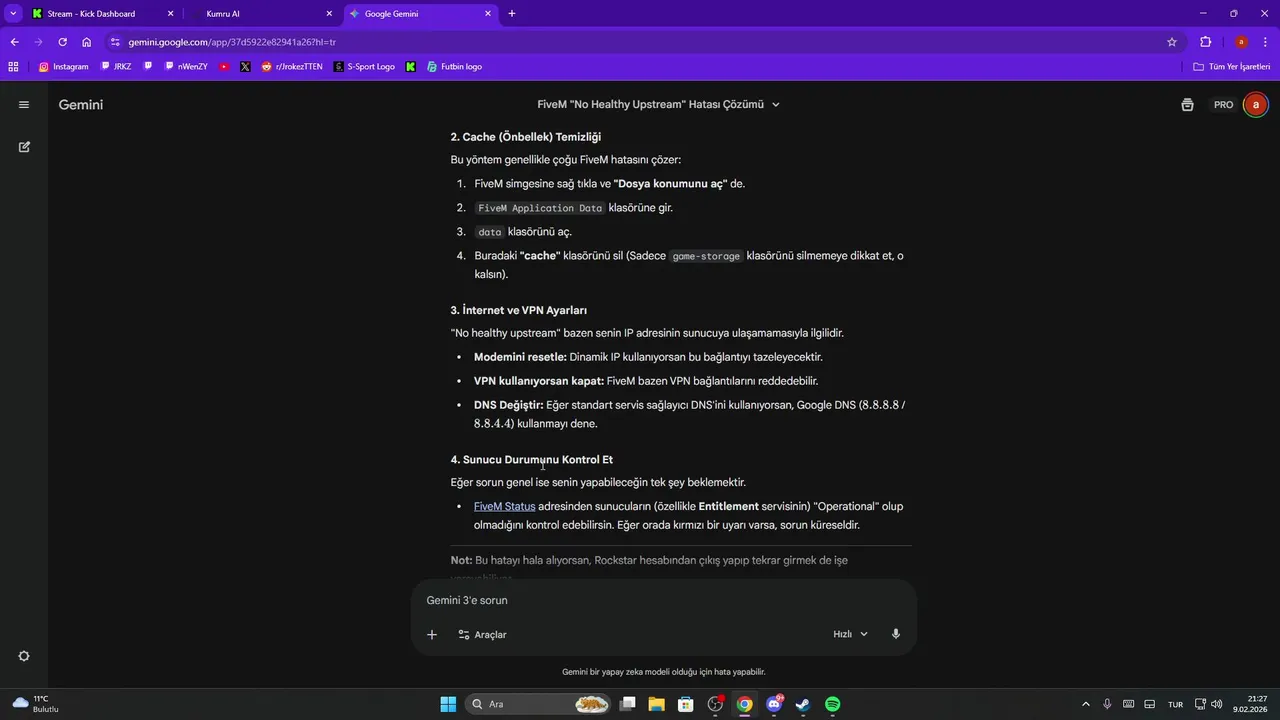This screenshot has height=720, width=1280.
Task: Open the YouTube bookmark icon
Action: [224, 67]
